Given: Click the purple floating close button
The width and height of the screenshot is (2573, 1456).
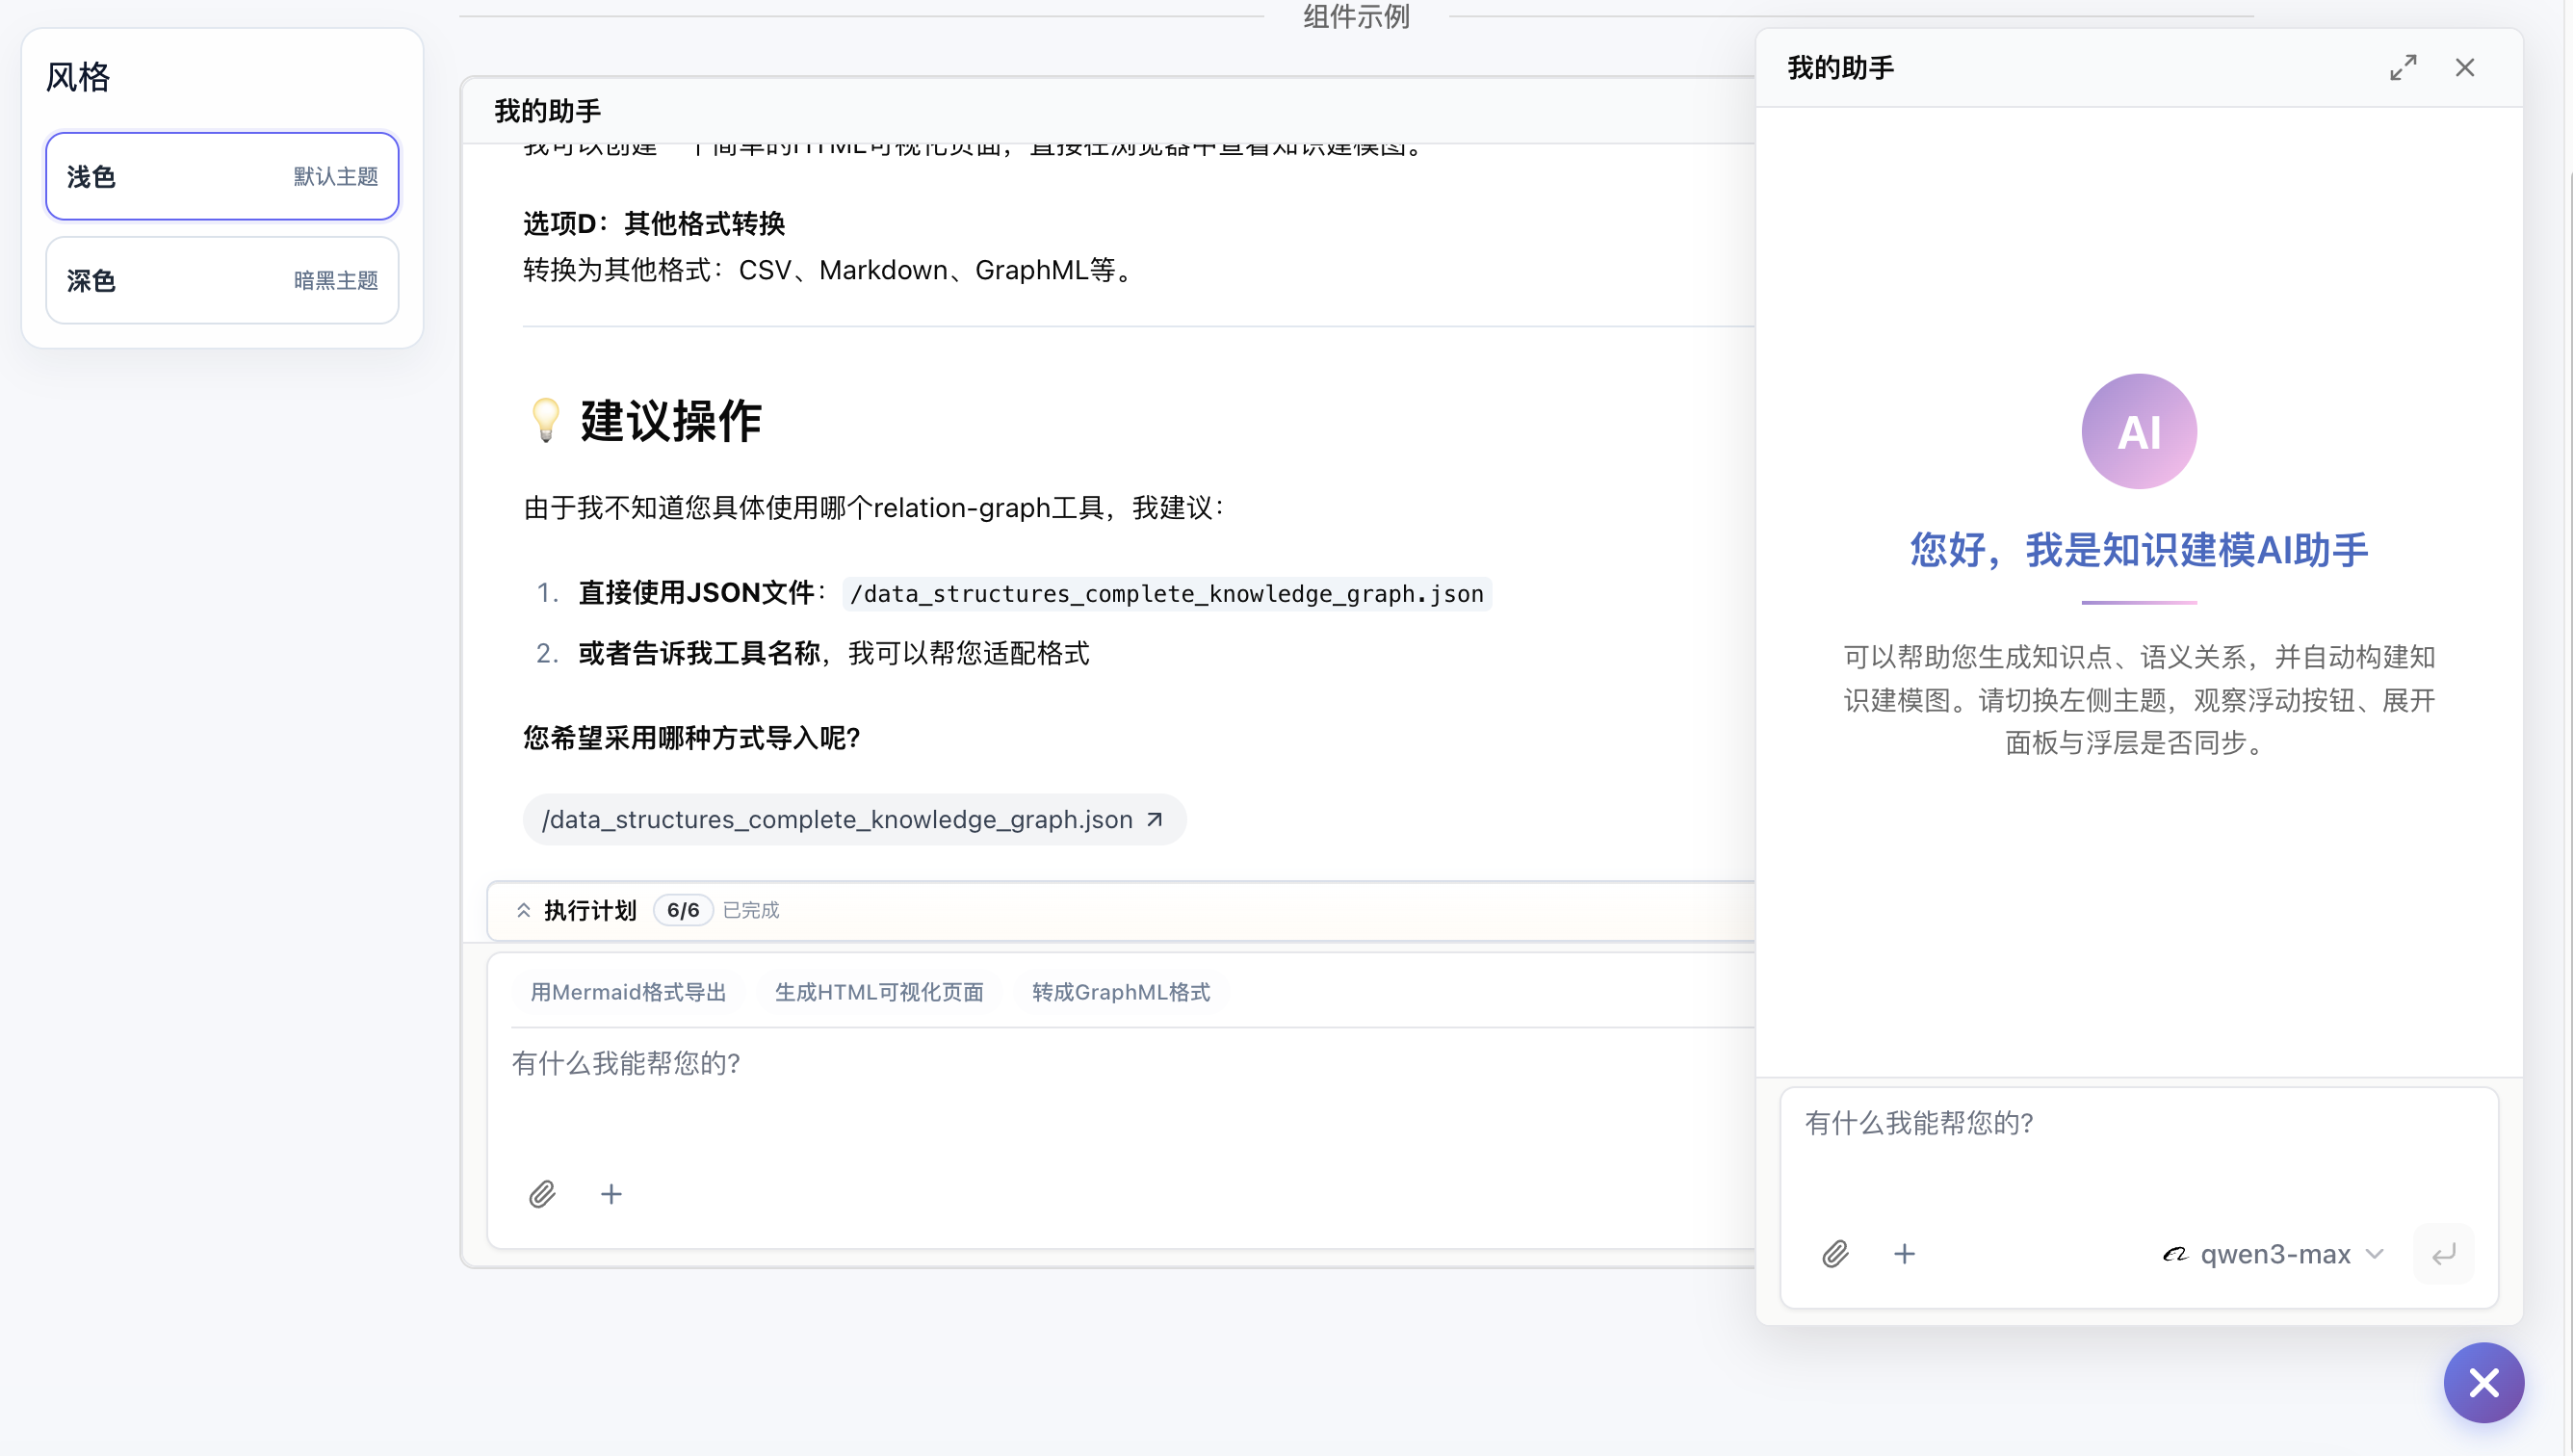Looking at the screenshot, I should click(x=2484, y=1383).
